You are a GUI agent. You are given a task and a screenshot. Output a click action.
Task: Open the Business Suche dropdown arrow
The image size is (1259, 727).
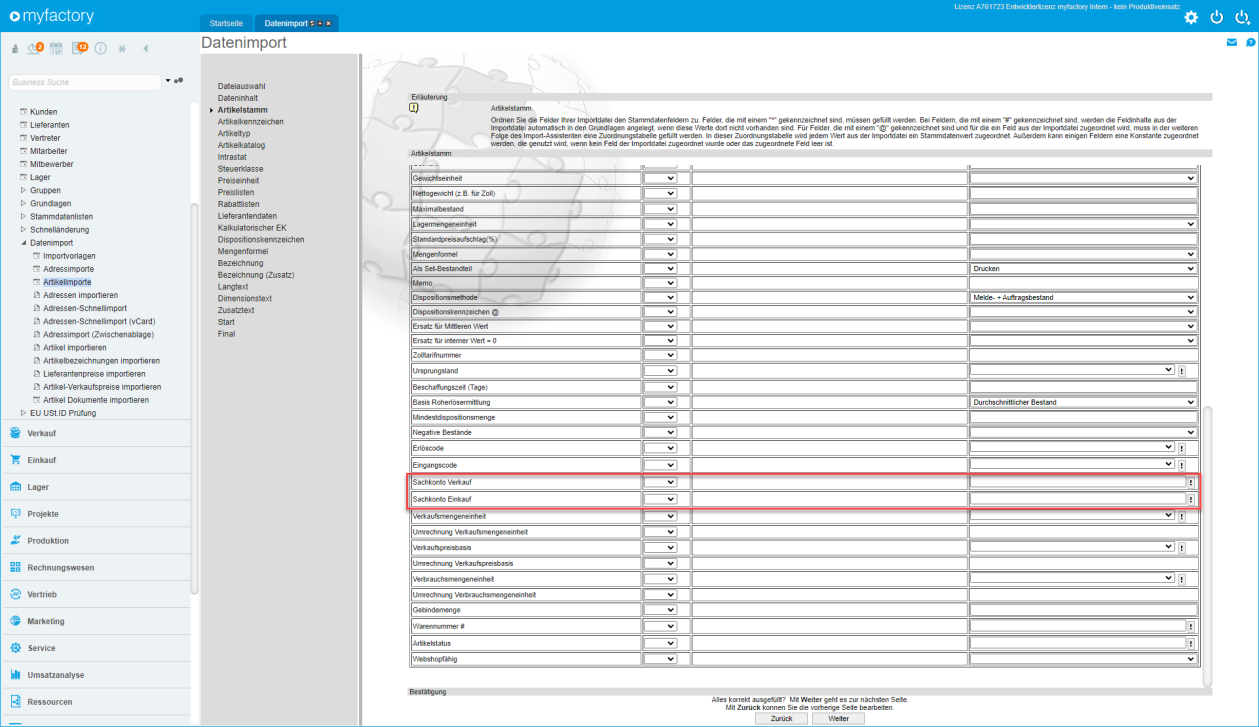tap(168, 80)
